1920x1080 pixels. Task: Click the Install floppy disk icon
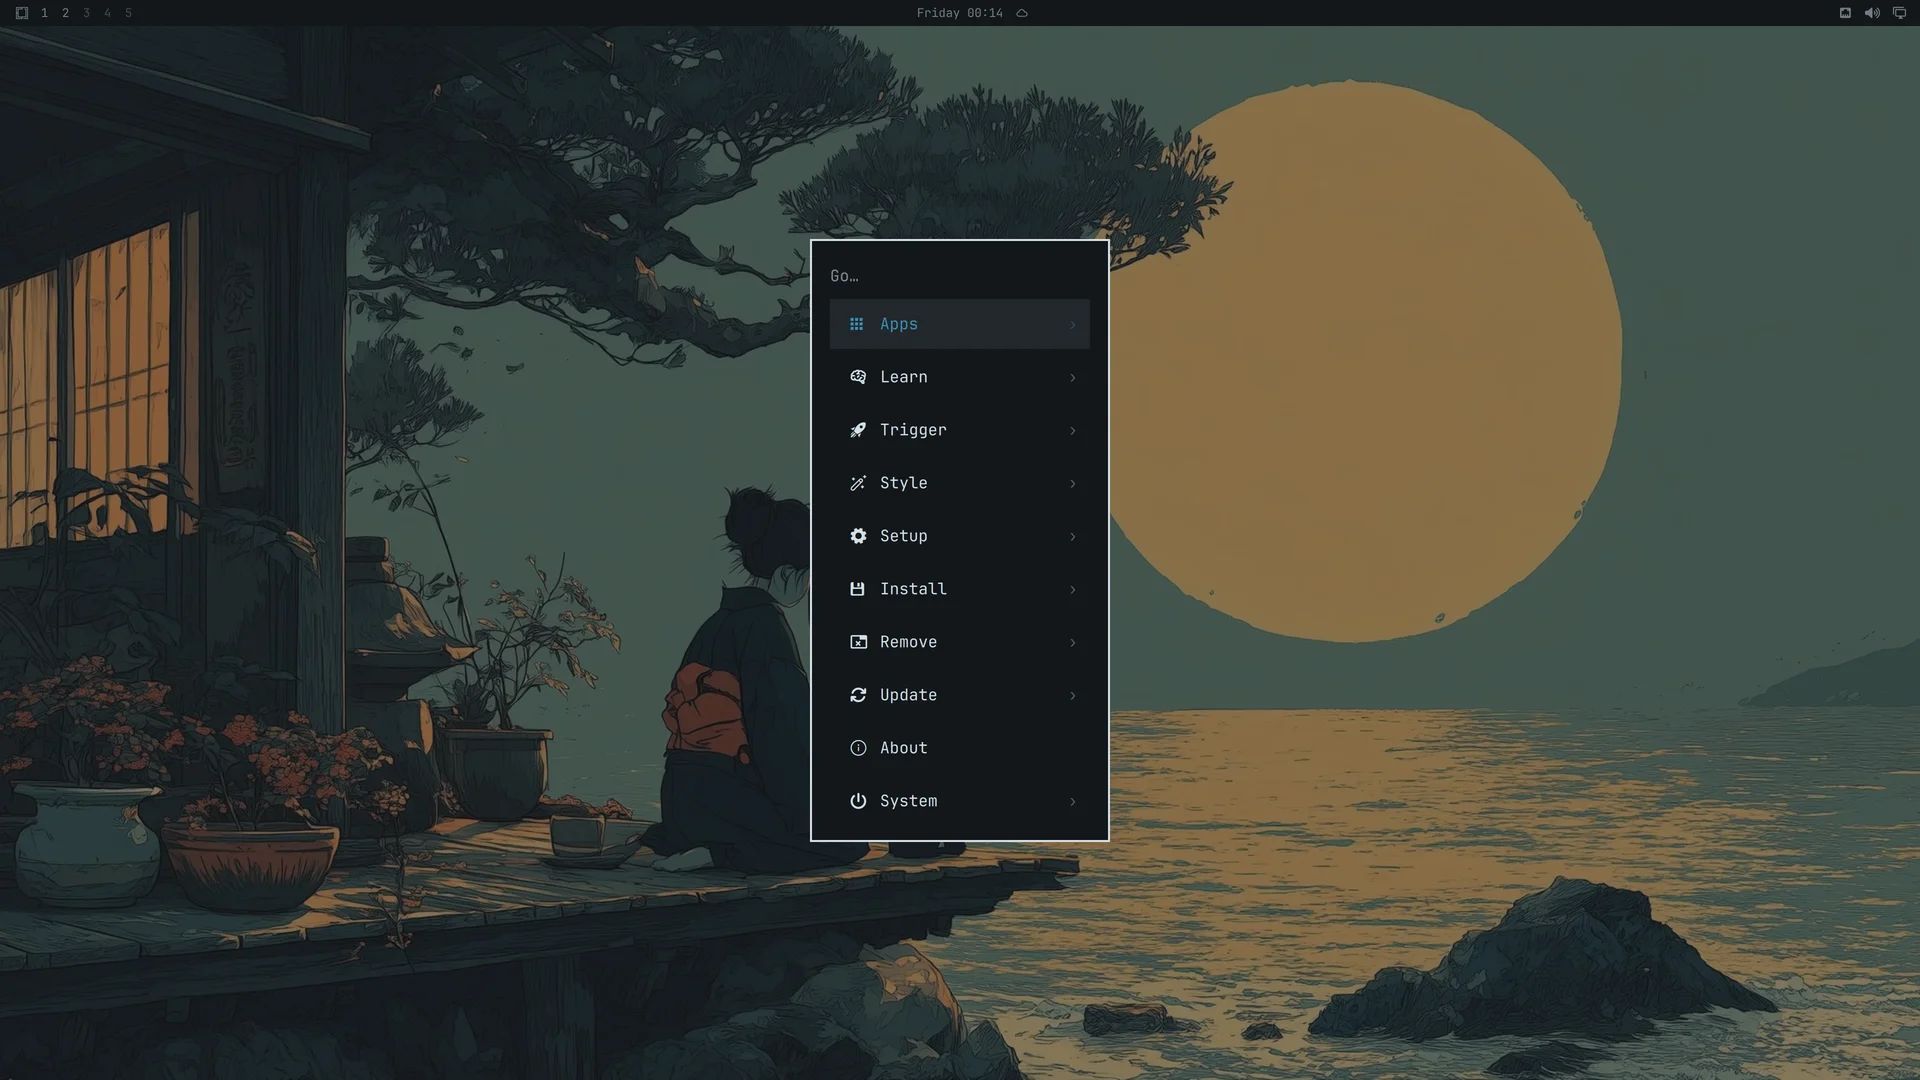click(857, 589)
